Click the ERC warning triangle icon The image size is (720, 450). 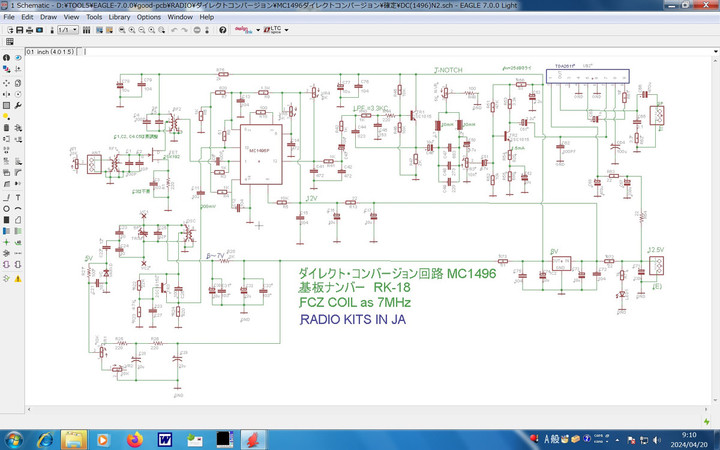coord(19,278)
